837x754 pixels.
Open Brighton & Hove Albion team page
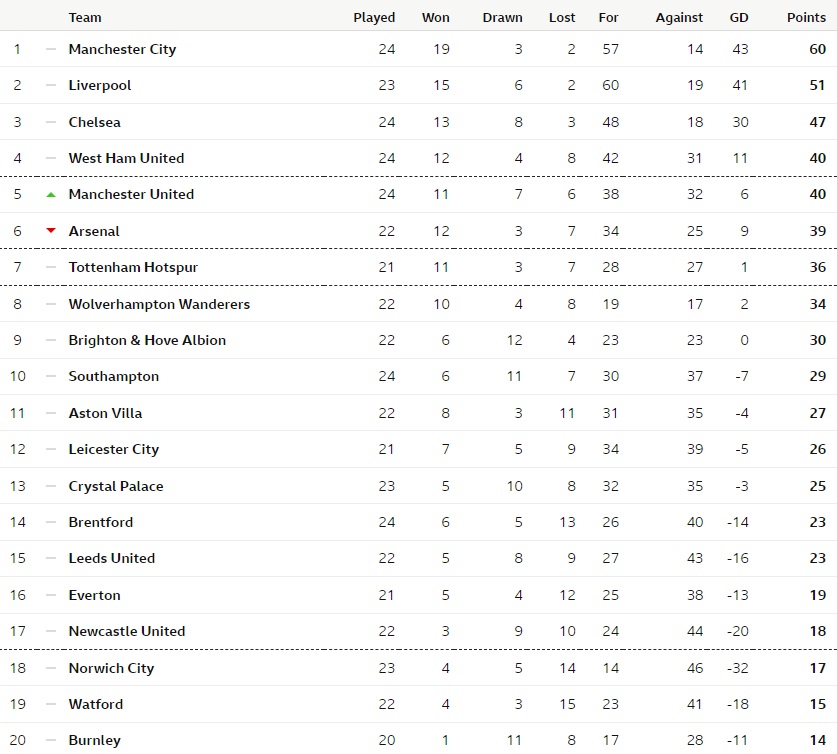[147, 340]
